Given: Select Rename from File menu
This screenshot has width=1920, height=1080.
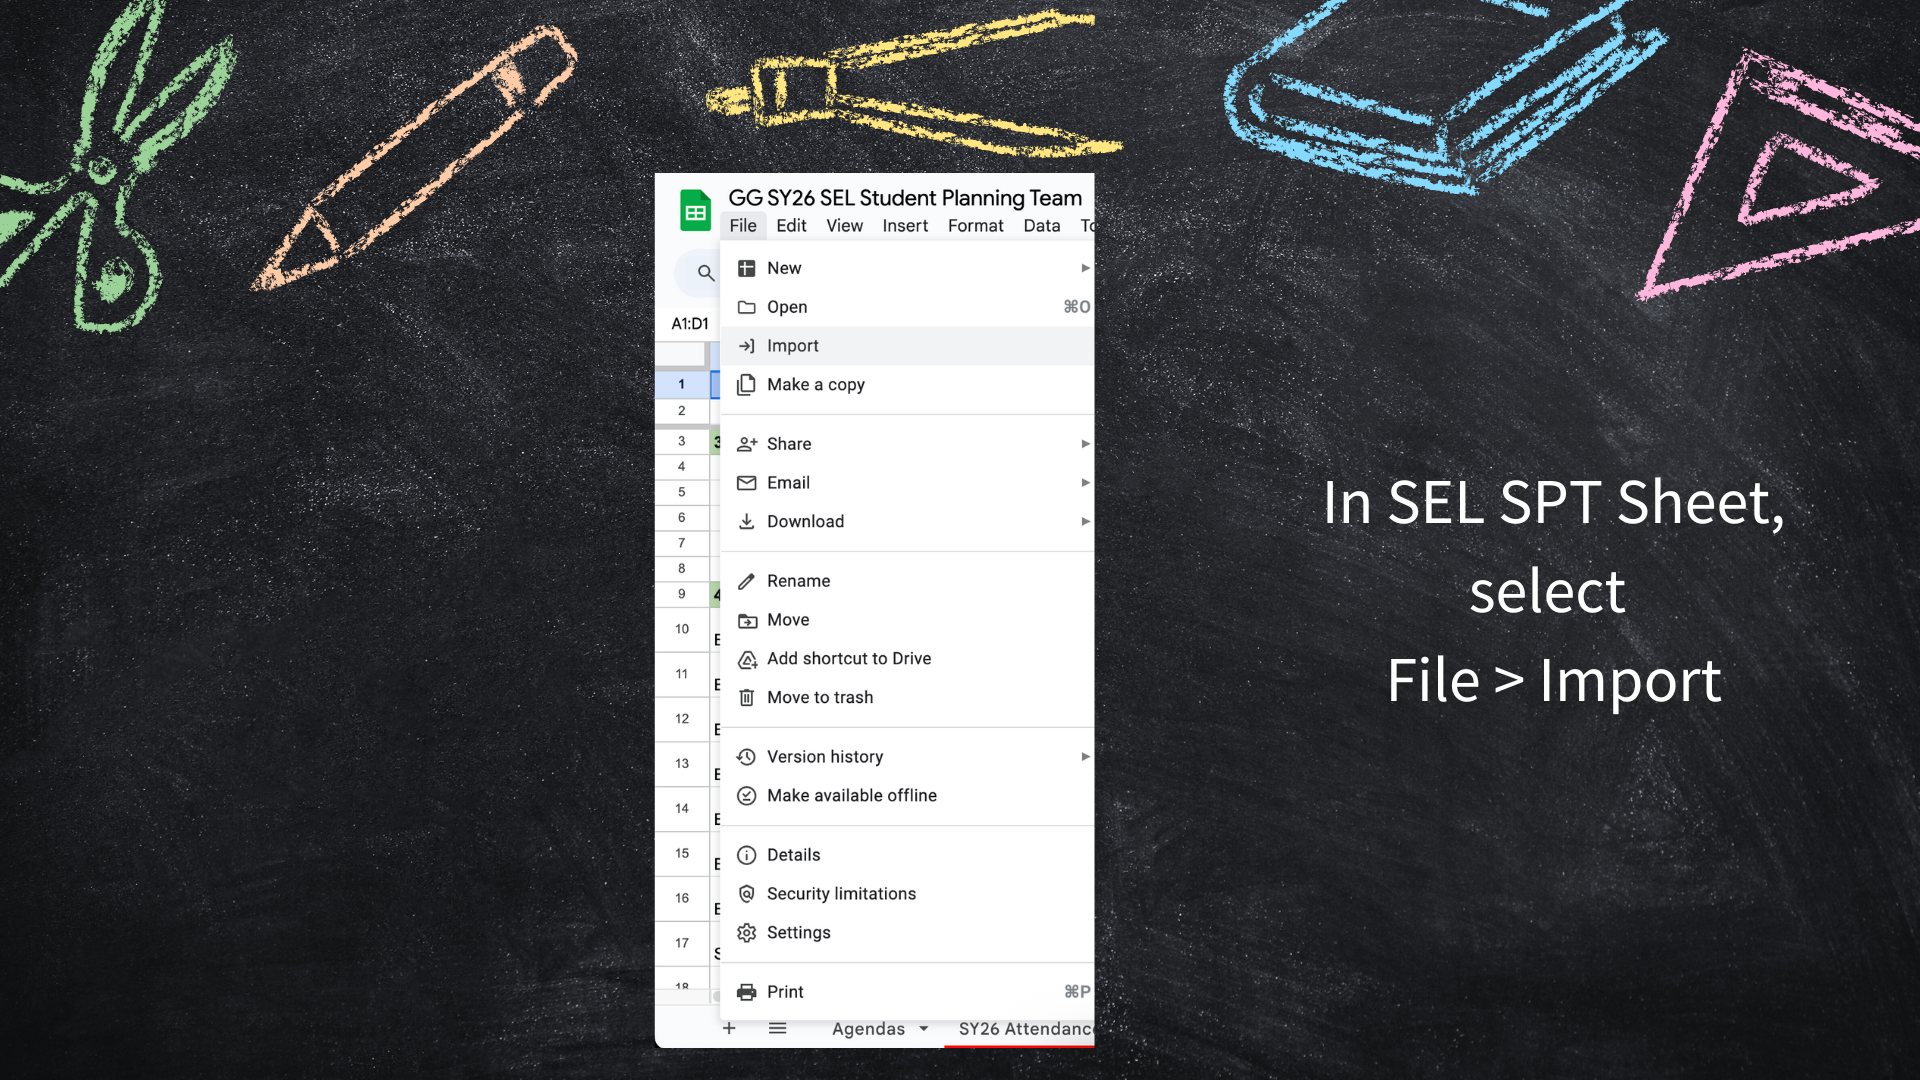Looking at the screenshot, I should click(x=798, y=581).
